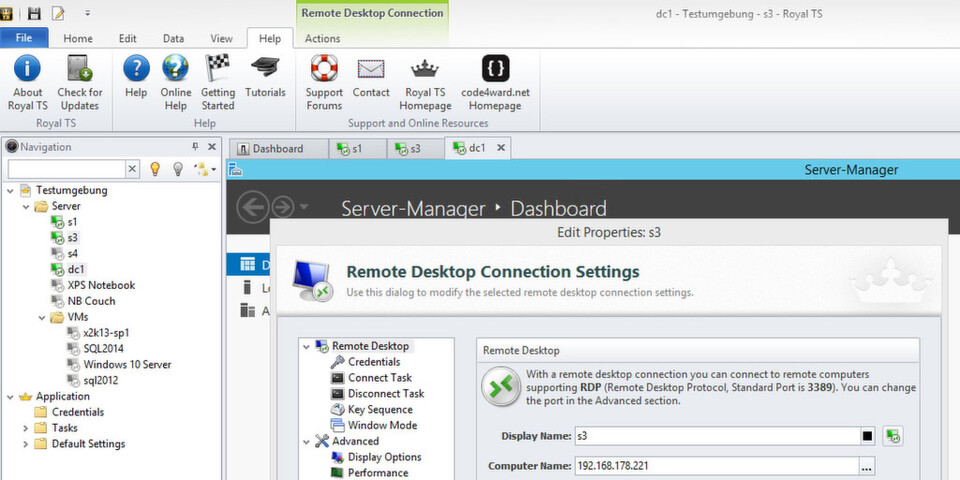Collapse the Advanced settings node

[x=306, y=441]
